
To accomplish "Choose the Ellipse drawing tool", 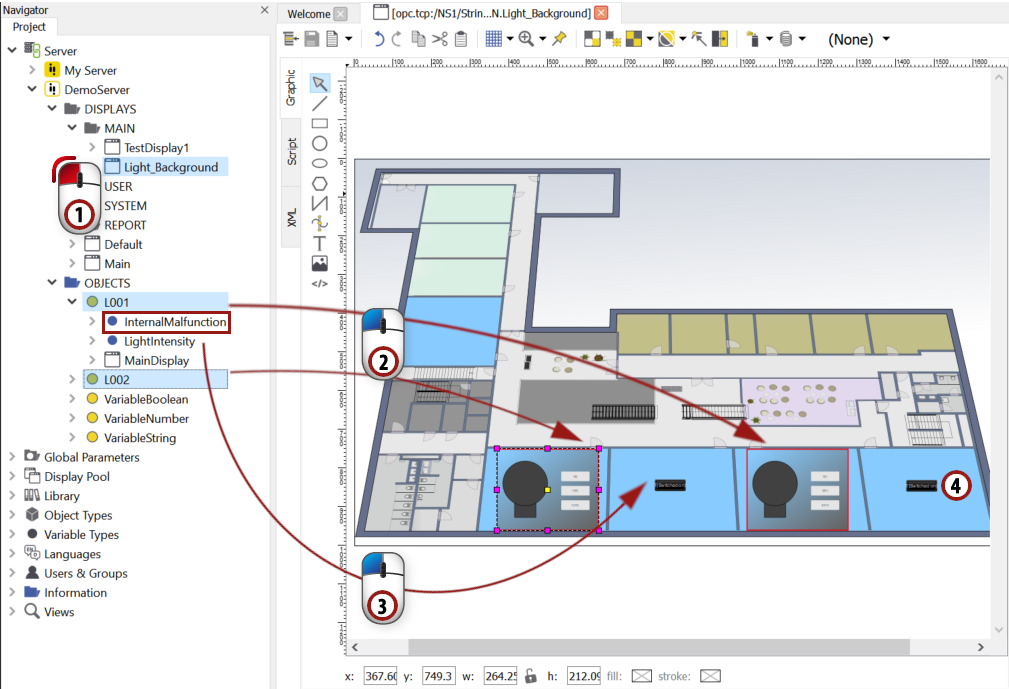I will click(321, 144).
